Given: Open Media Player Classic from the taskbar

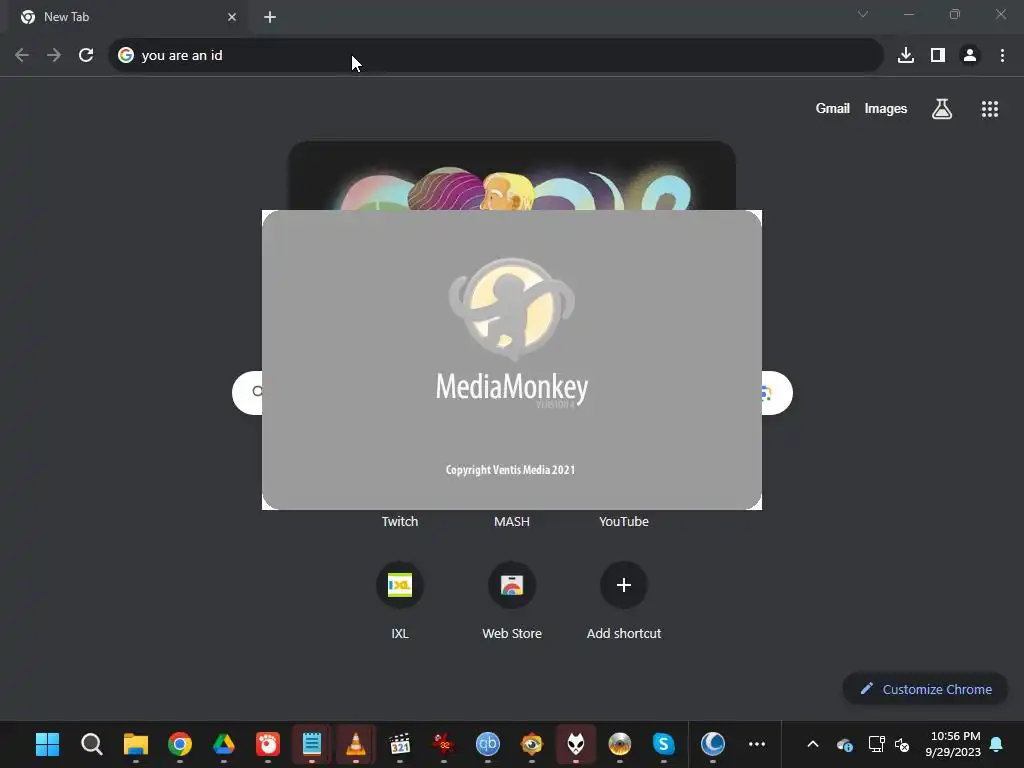Looking at the screenshot, I should tap(400, 744).
